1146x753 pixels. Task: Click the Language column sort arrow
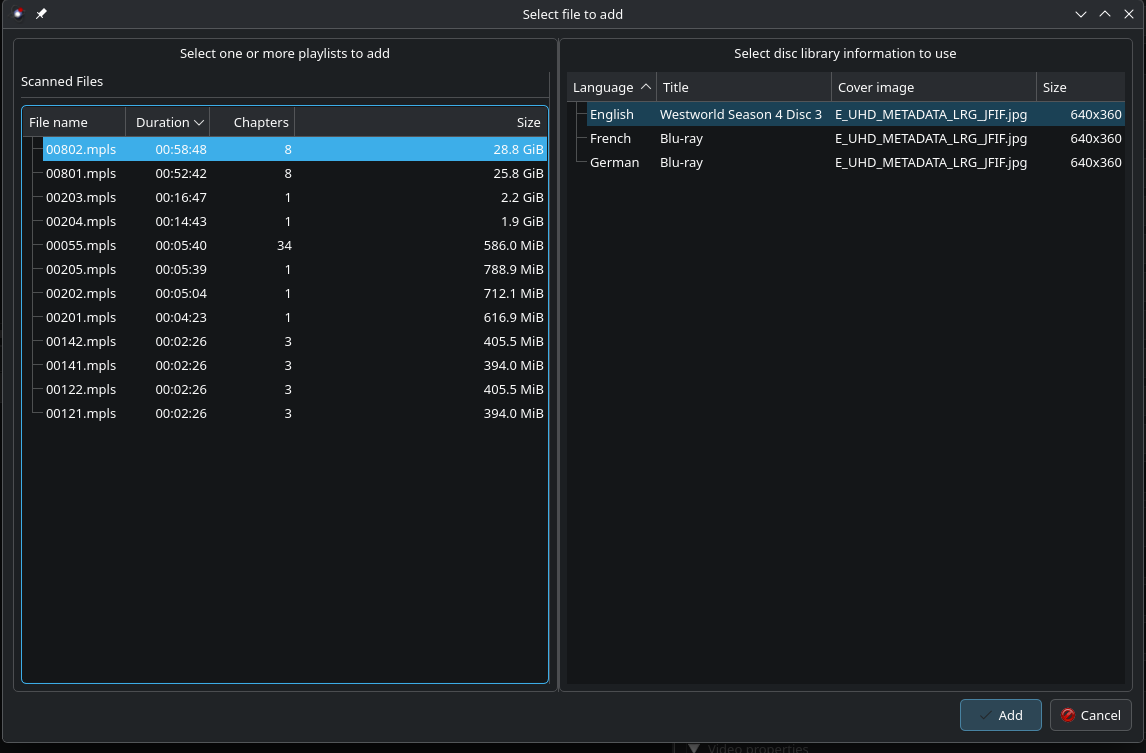click(645, 88)
